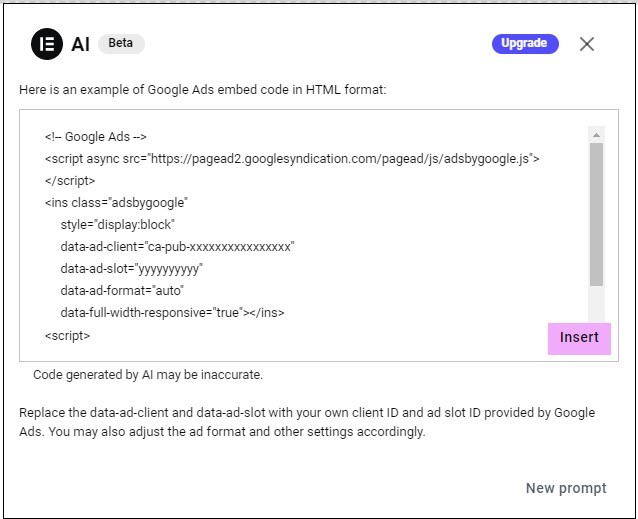Click the style display:block line
The height and width of the screenshot is (519, 638).
(118, 225)
